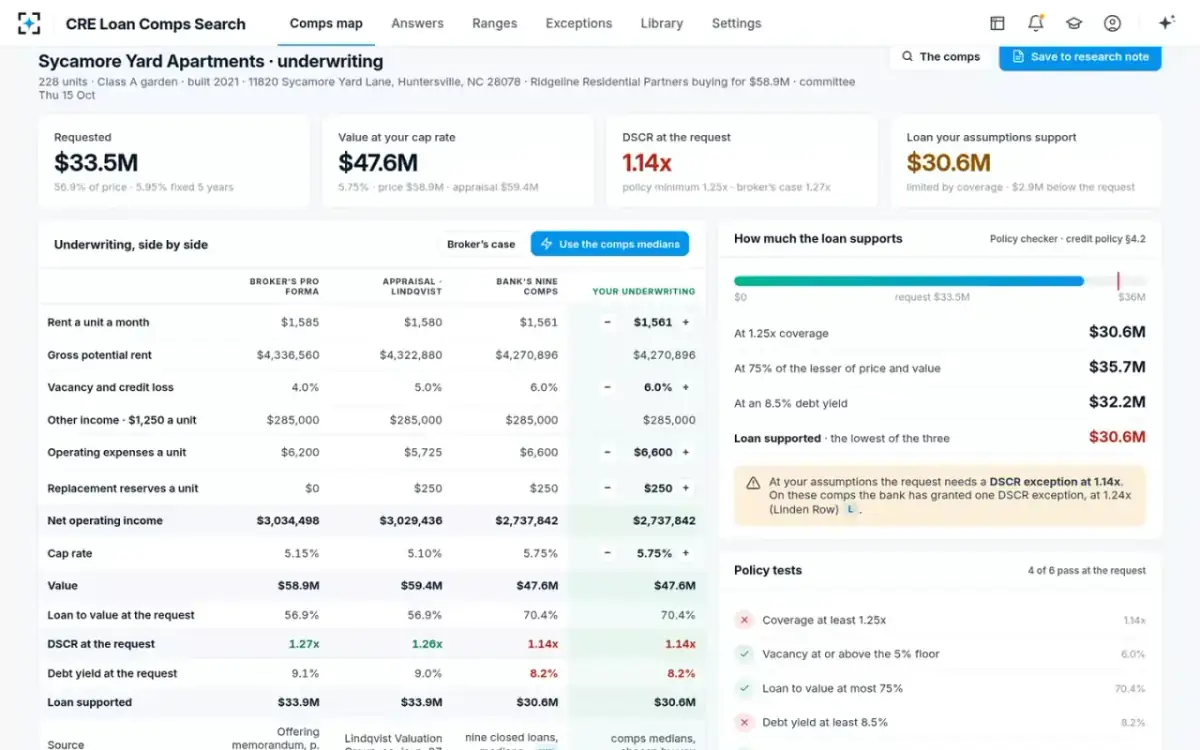Click Save to research note button
1200x750 pixels.
(1080, 57)
